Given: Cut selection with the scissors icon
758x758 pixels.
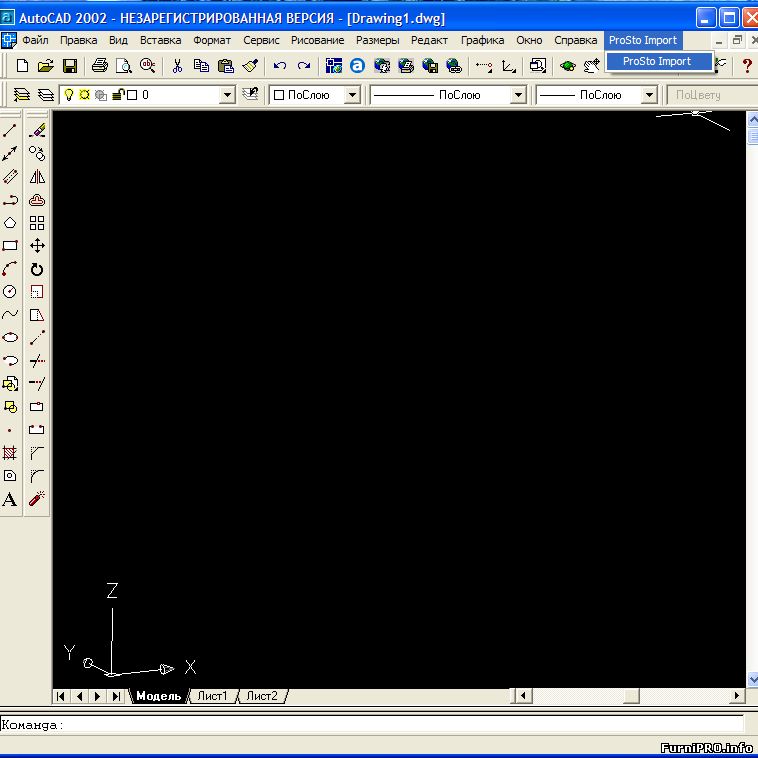Looking at the screenshot, I should pos(177,65).
